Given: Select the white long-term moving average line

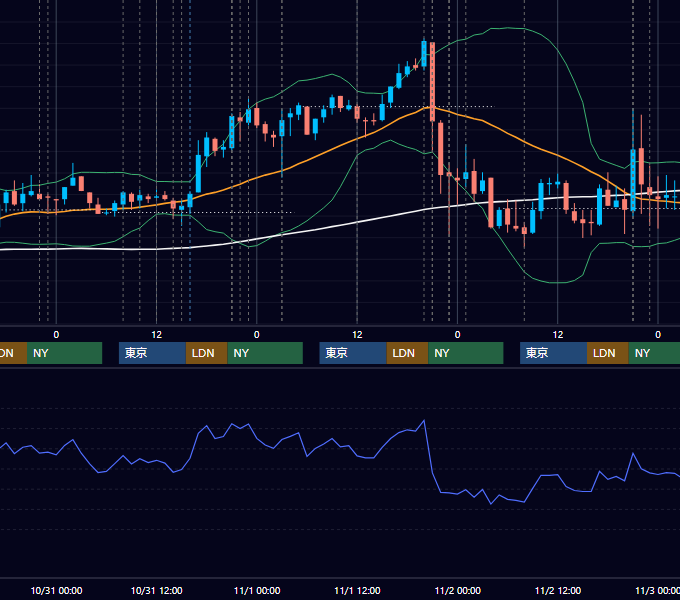Looking at the screenshot, I should (x=356, y=222).
